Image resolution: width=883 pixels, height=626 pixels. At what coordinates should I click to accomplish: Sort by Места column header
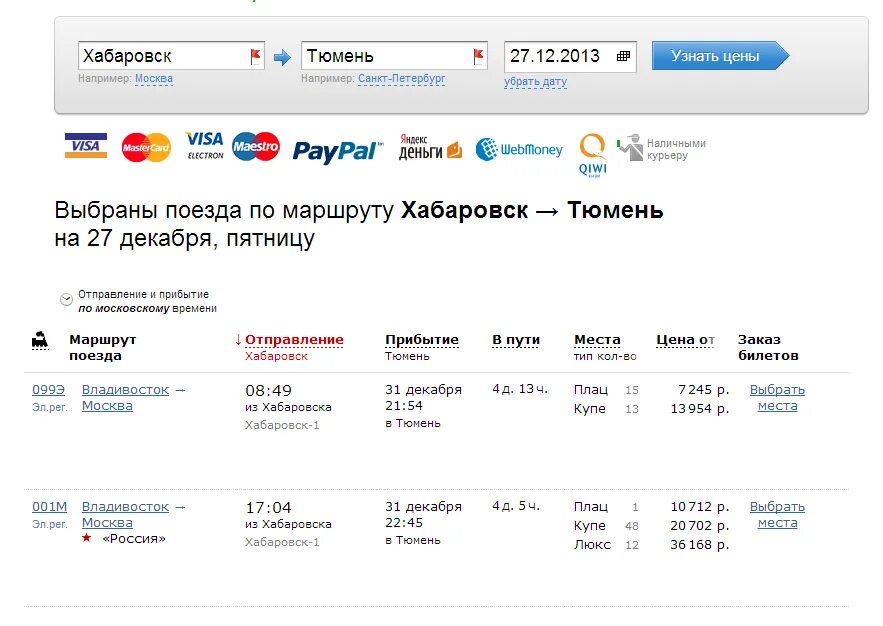[597, 339]
